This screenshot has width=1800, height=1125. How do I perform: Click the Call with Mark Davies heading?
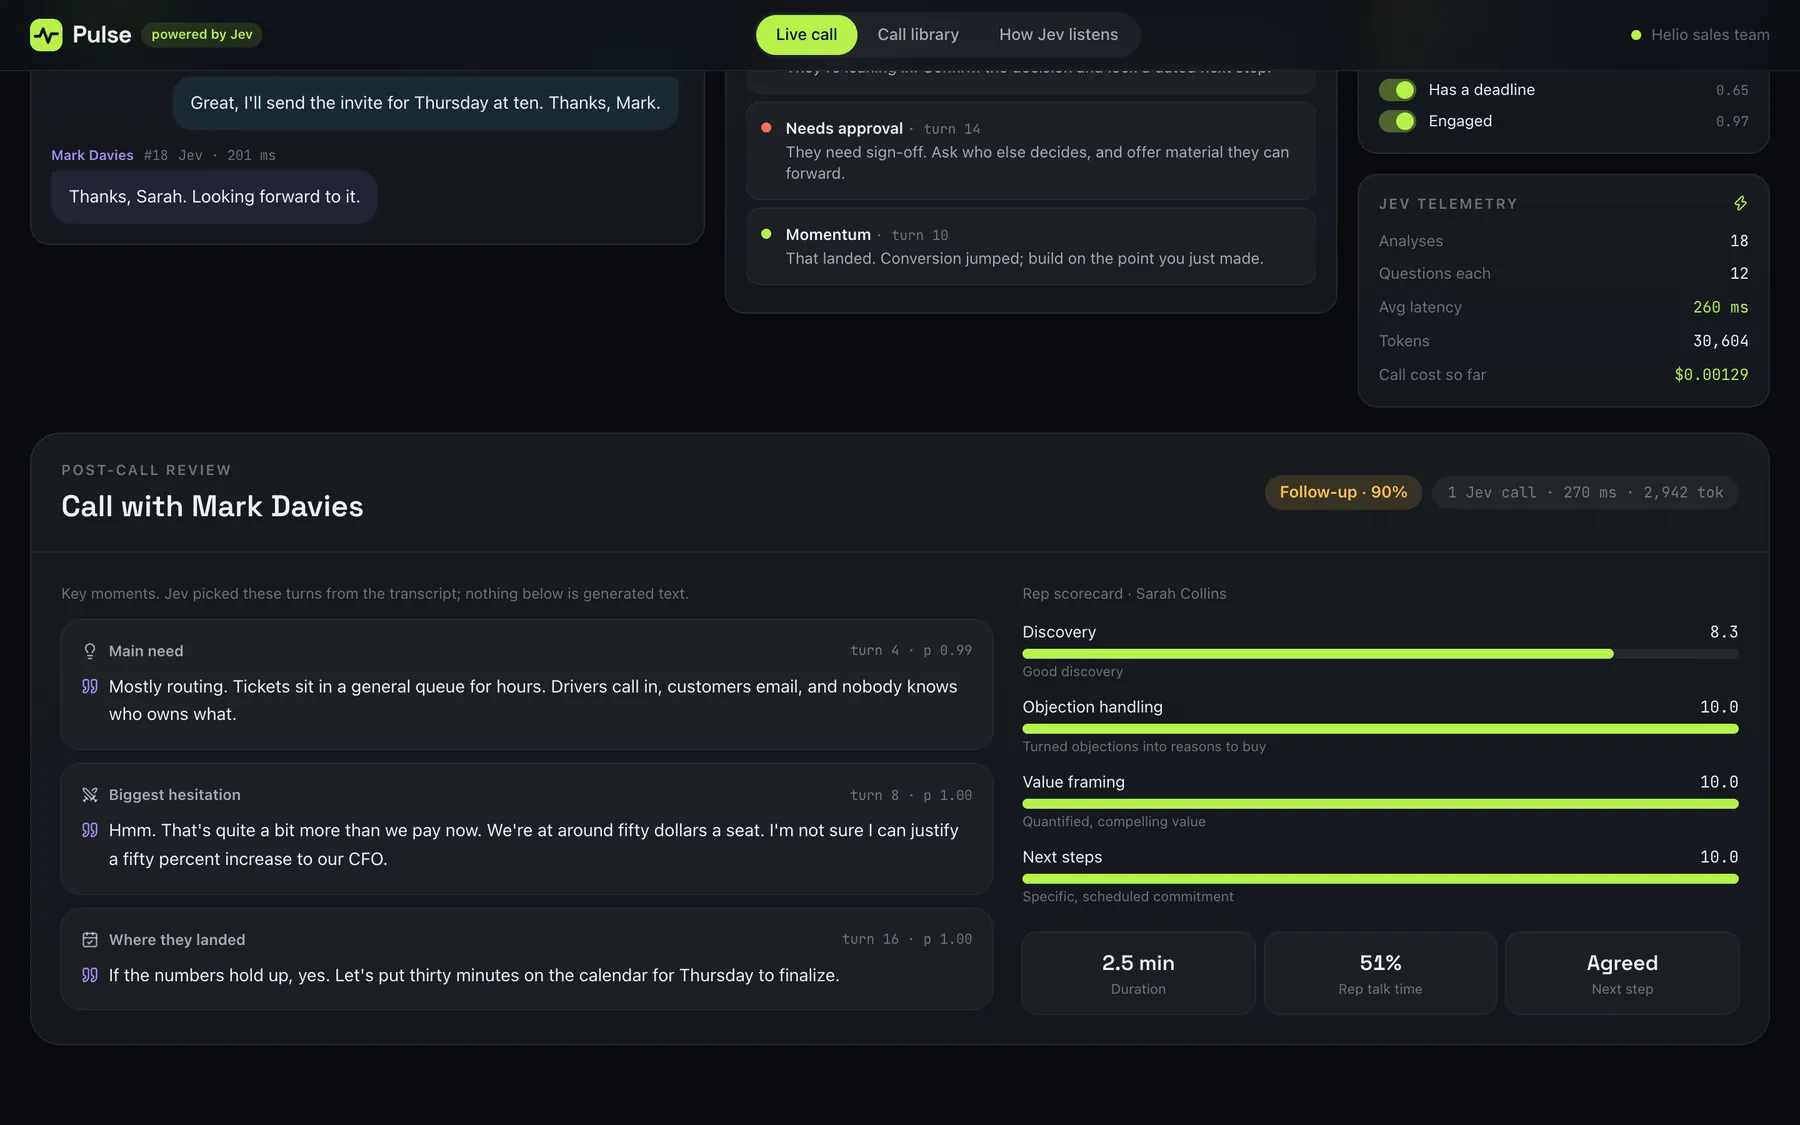[x=212, y=507]
